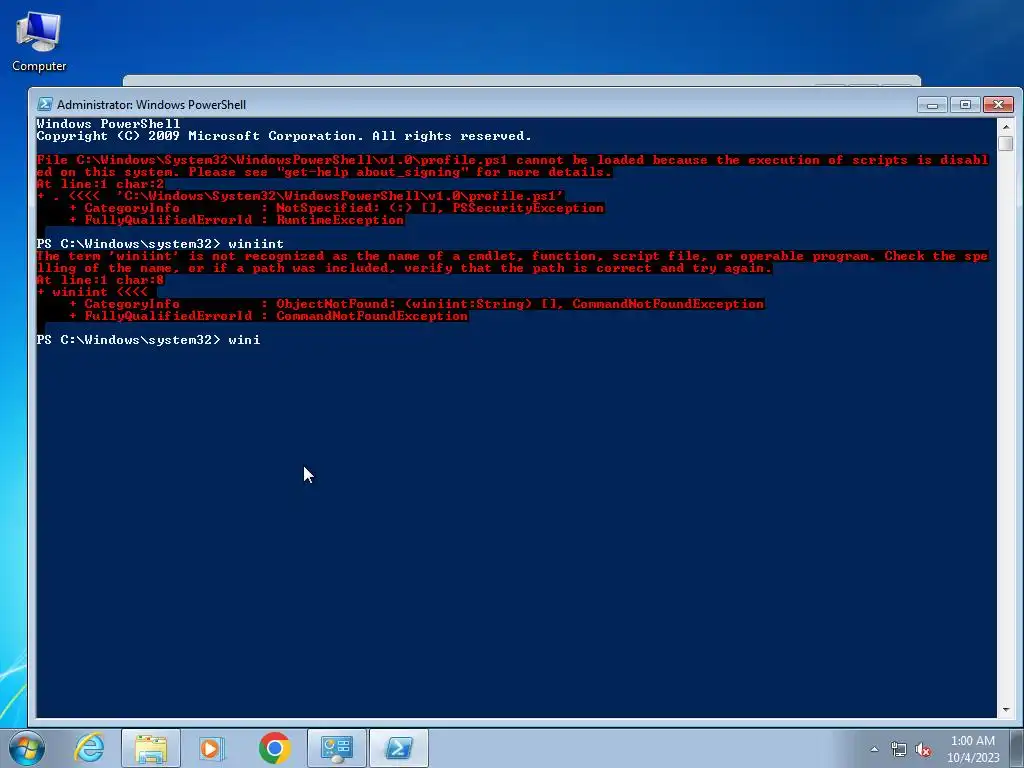Click the muted volume tray icon
Screen dimensions: 1024x768
pos(923,749)
